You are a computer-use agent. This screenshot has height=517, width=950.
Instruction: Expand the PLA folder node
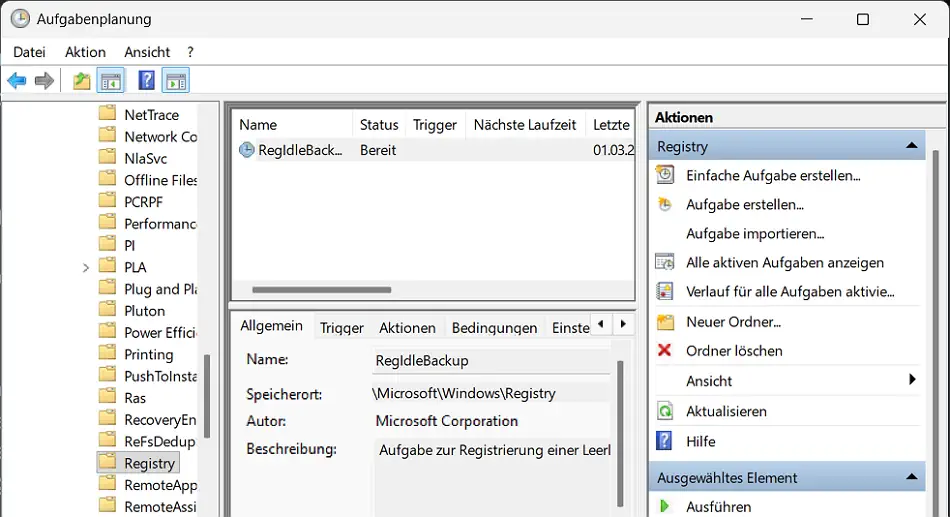tap(85, 267)
